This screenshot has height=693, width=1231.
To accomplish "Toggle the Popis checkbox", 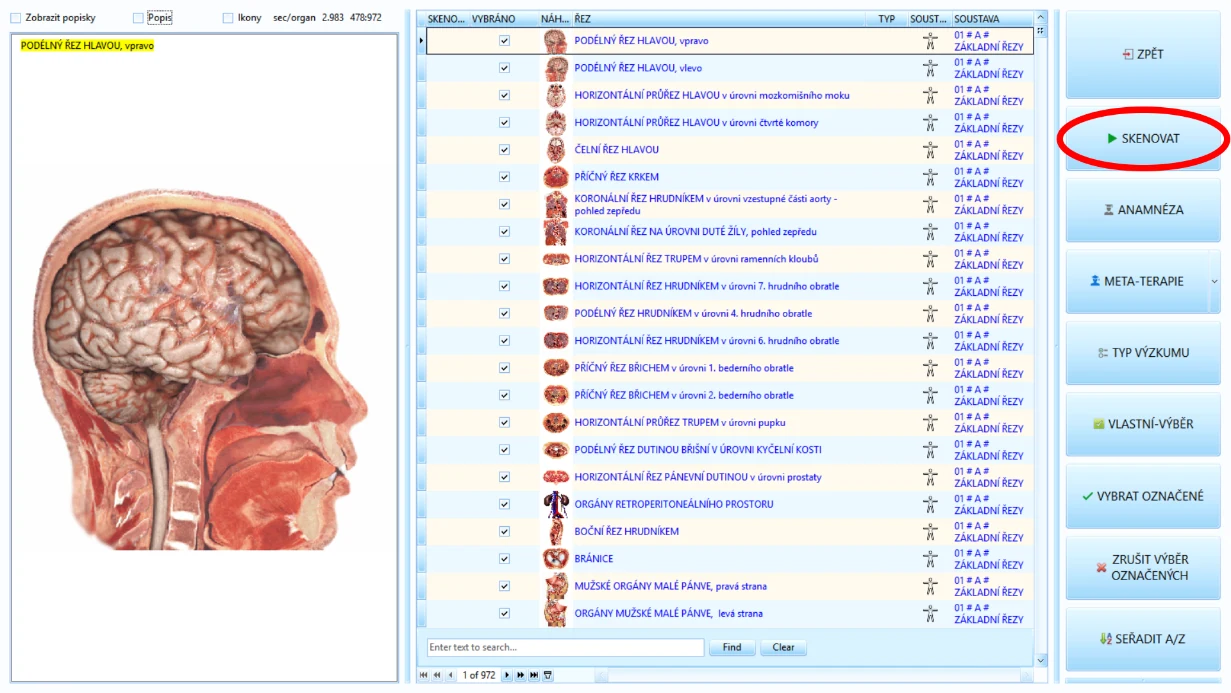I will [x=139, y=18].
